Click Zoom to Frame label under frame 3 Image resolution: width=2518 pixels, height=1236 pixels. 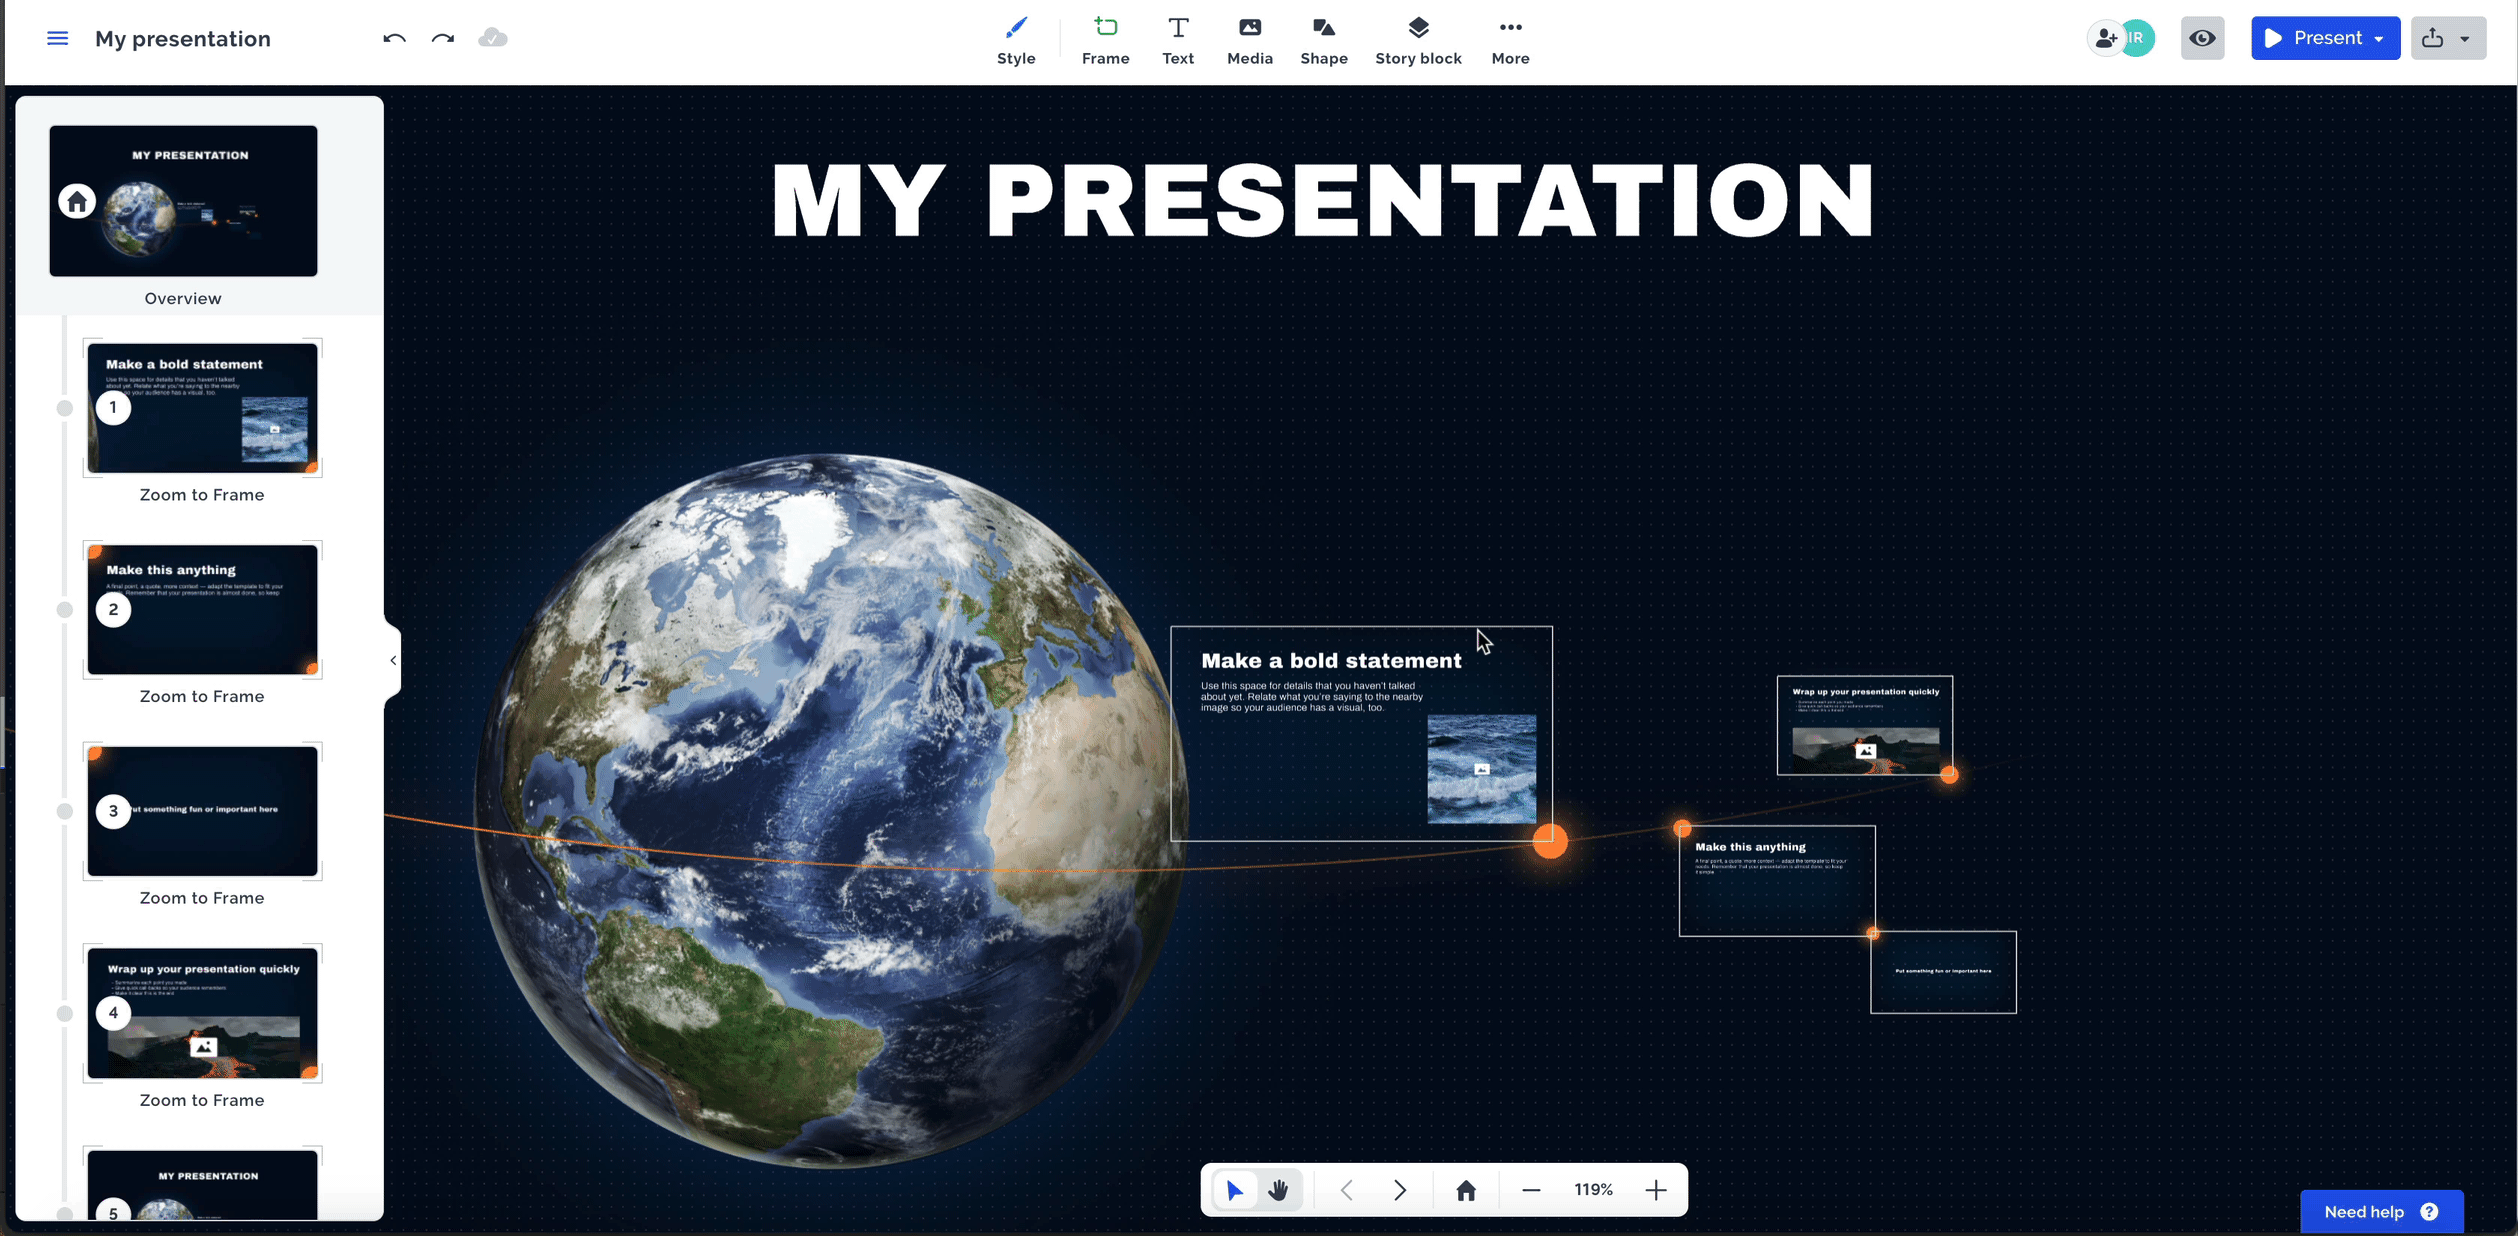(202, 898)
